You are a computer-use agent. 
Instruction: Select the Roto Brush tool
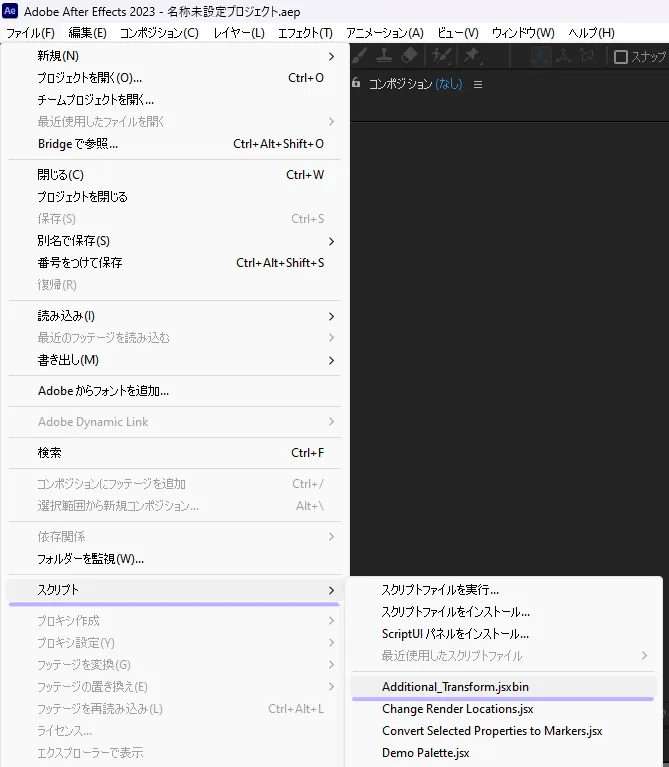(441, 56)
